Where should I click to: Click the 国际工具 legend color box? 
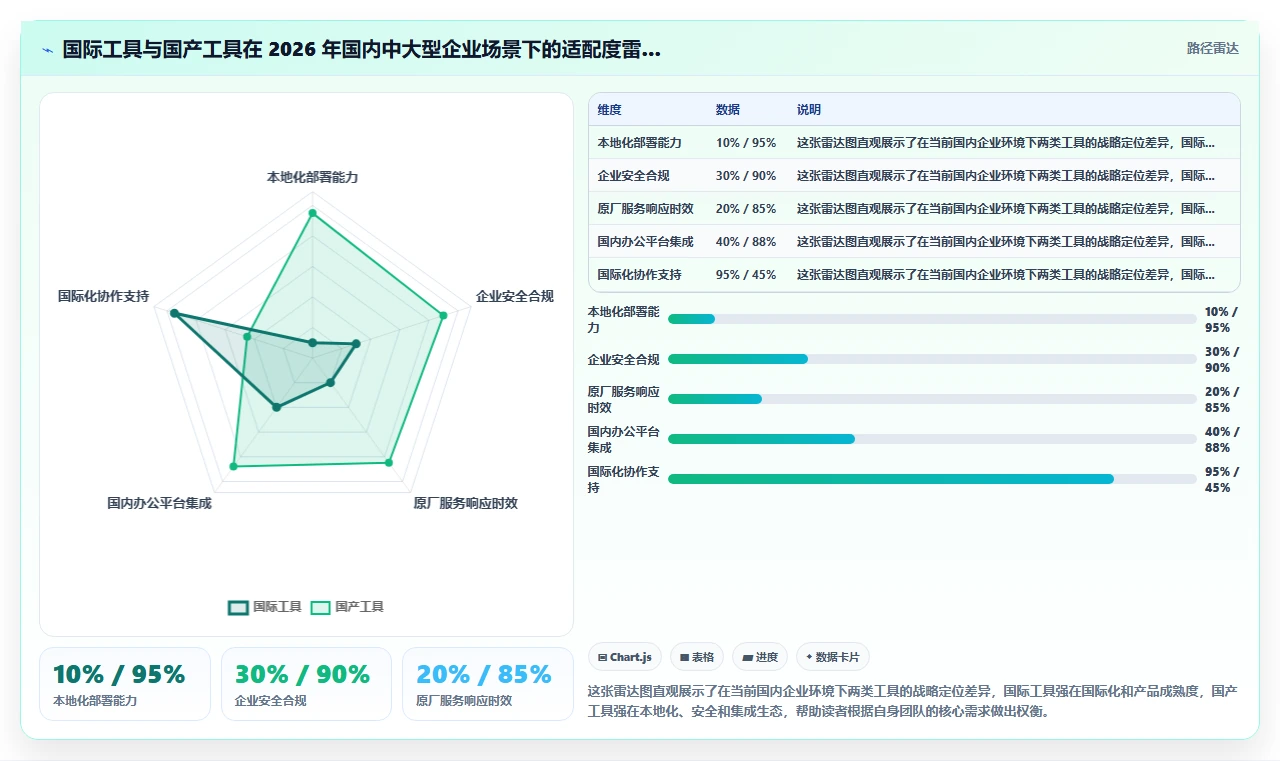pyautogui.click(x=238, y=607)
